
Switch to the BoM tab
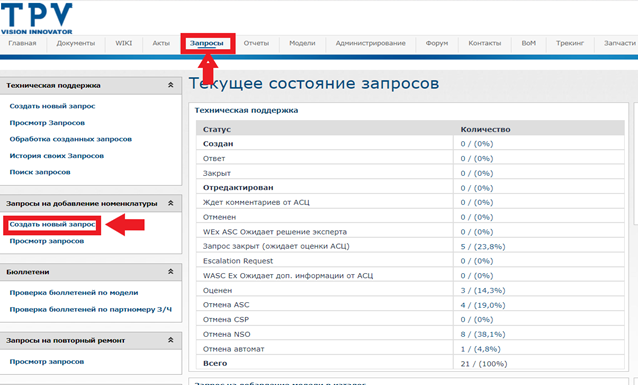[x=529, y=43]
